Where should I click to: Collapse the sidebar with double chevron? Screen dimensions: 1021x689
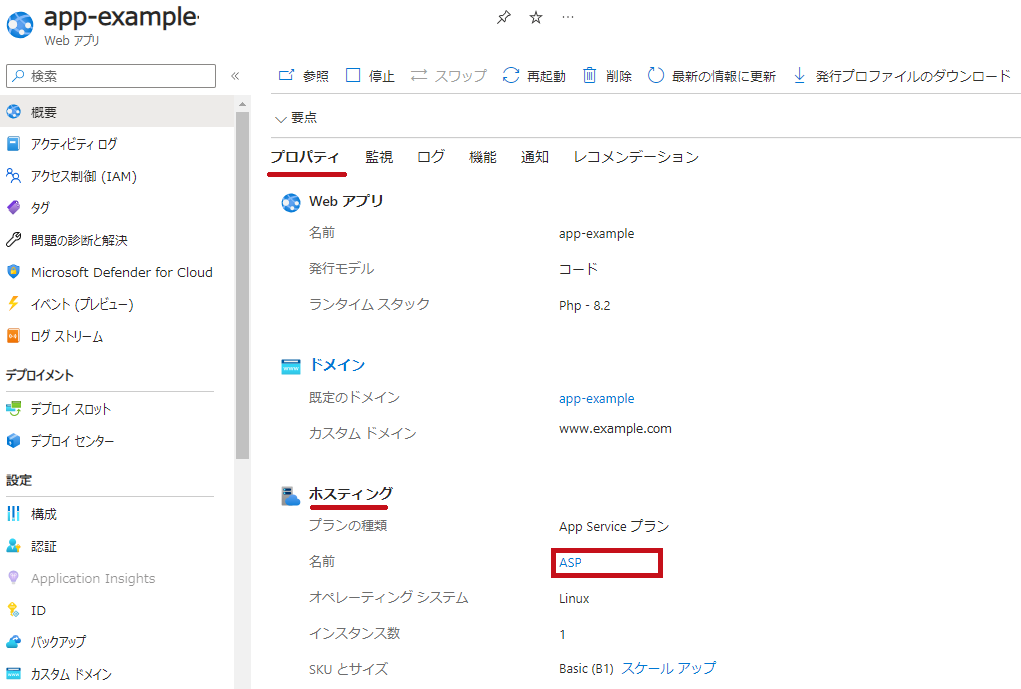tap(235, 76)
